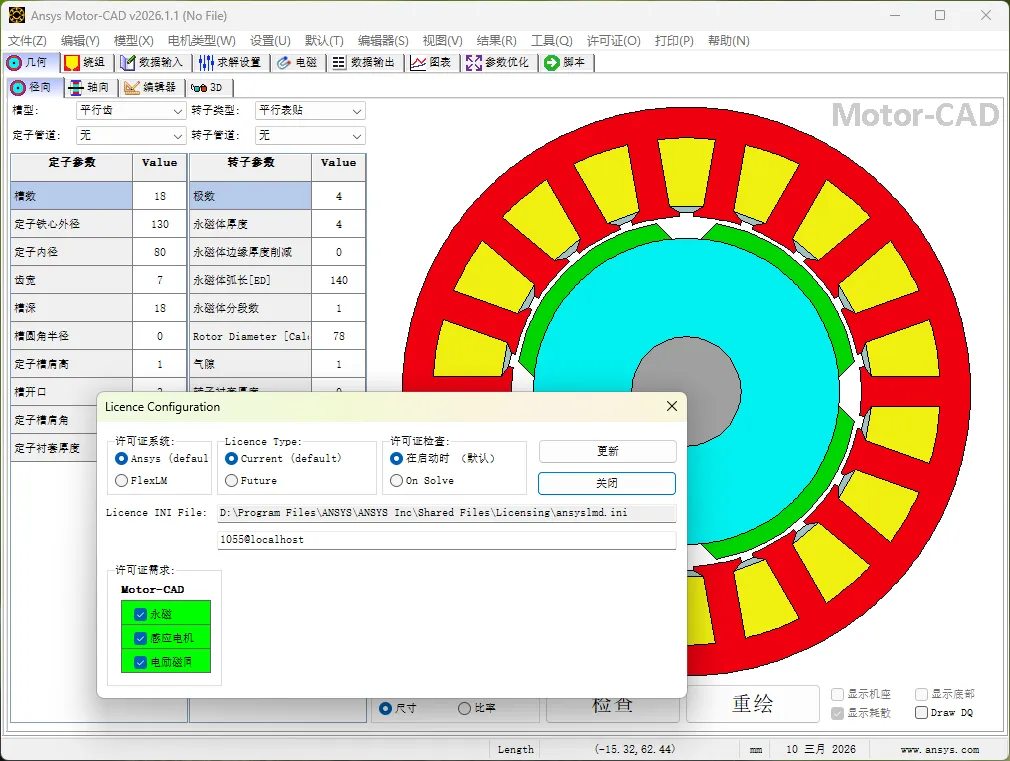The height and width of the screenshot is (761, 1010).
Task: Select the 径向 radial view icon
Action: [x=18, y=88]
